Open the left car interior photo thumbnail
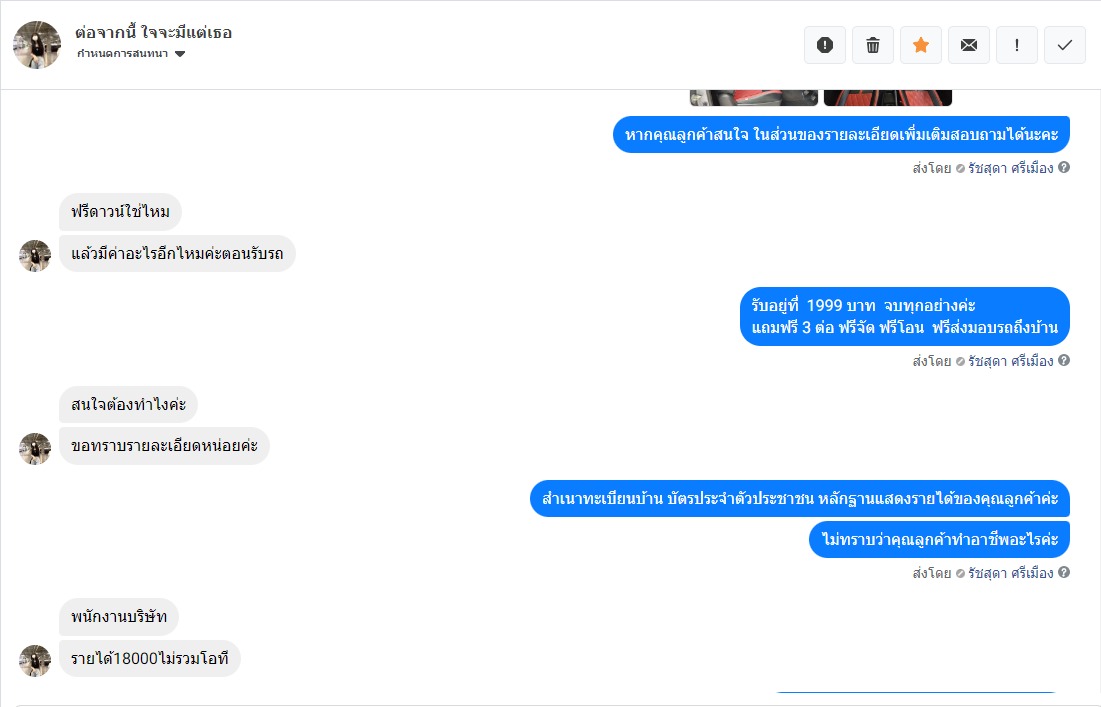1101x707 pixels. tap(753, 98)
